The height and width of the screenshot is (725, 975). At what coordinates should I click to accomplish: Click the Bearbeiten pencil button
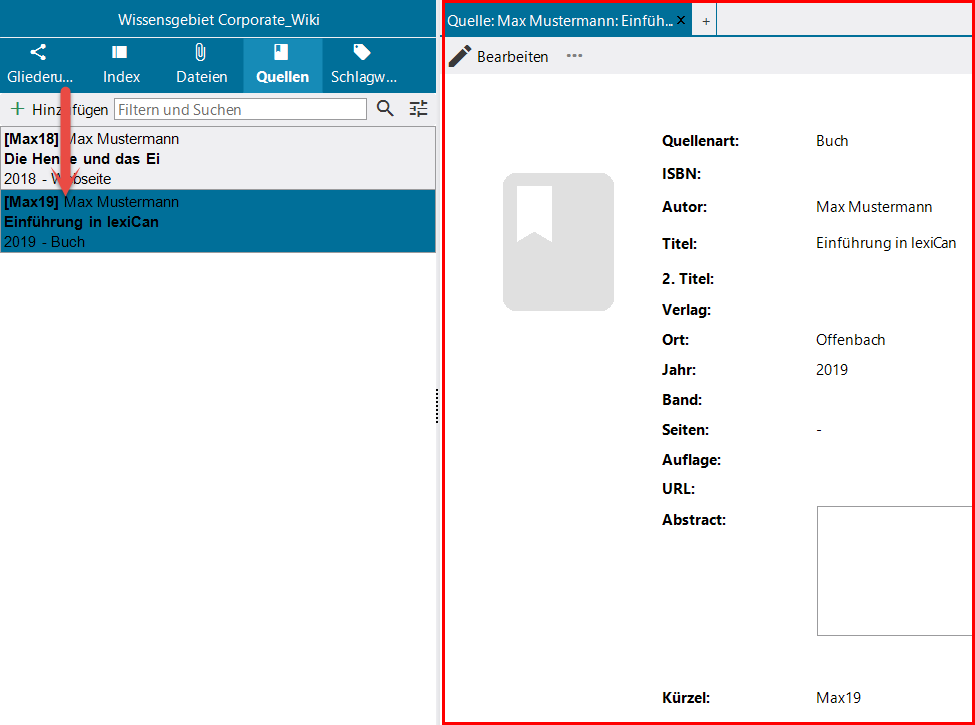pos(499,56)
